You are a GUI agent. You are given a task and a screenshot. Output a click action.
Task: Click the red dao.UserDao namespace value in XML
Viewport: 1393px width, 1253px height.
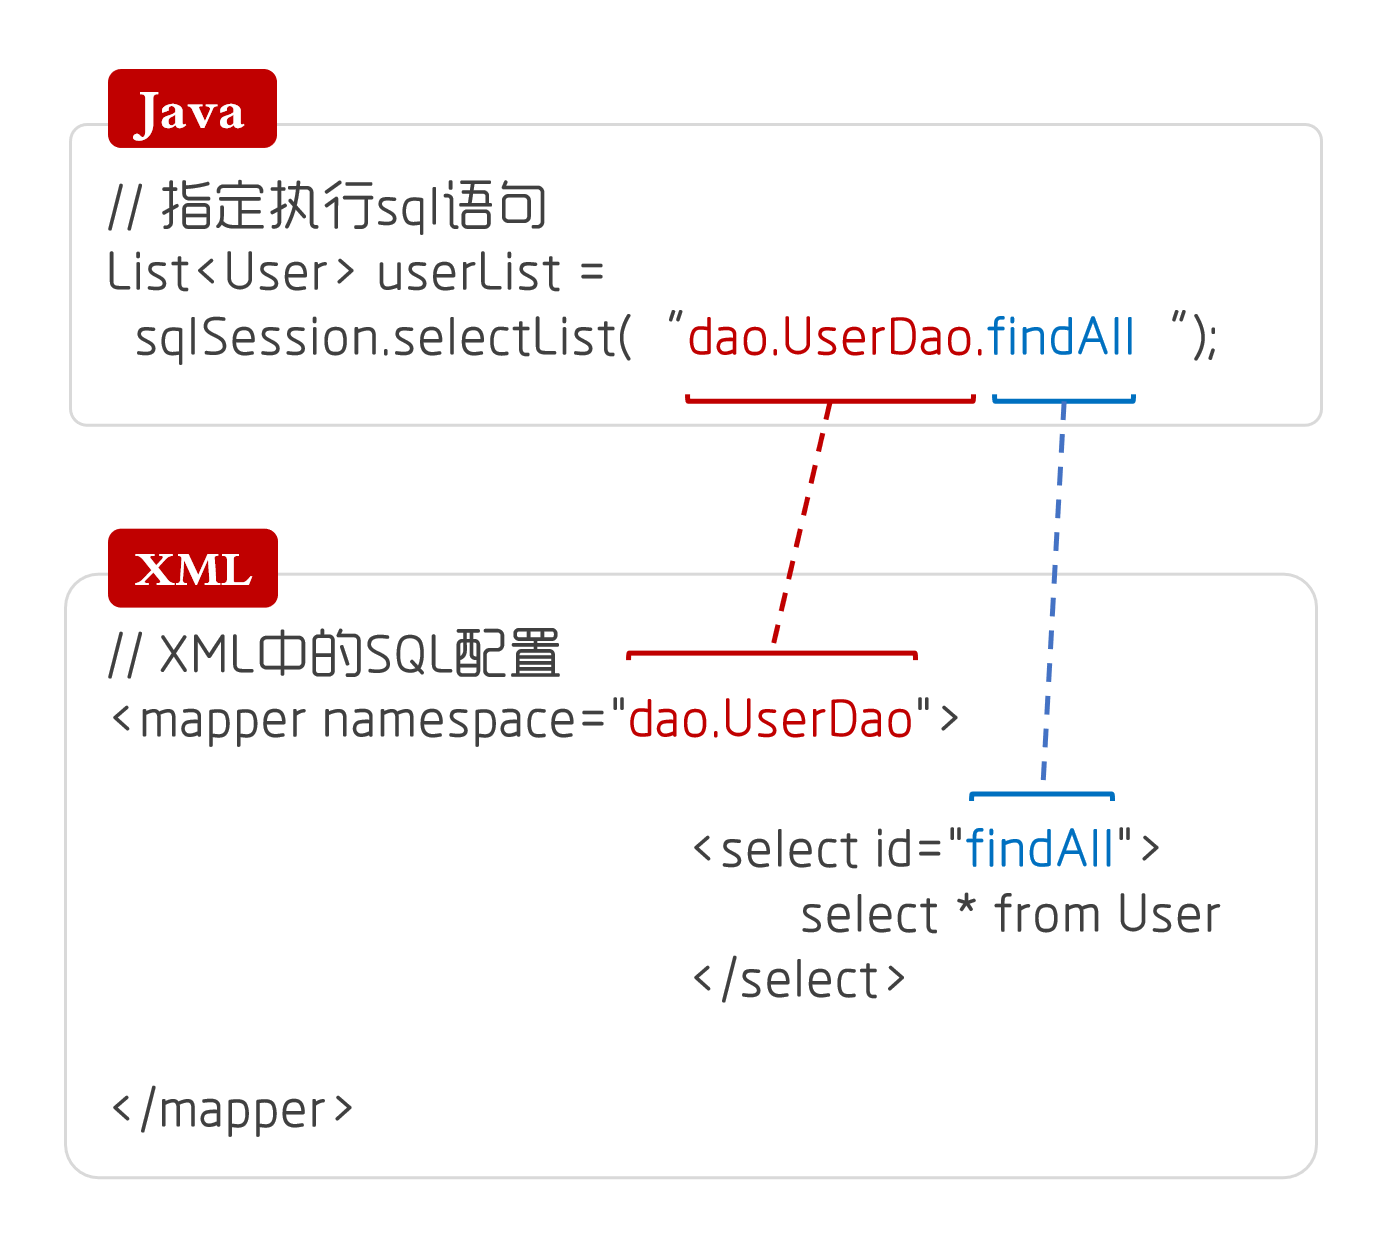[x=770, y=720]
